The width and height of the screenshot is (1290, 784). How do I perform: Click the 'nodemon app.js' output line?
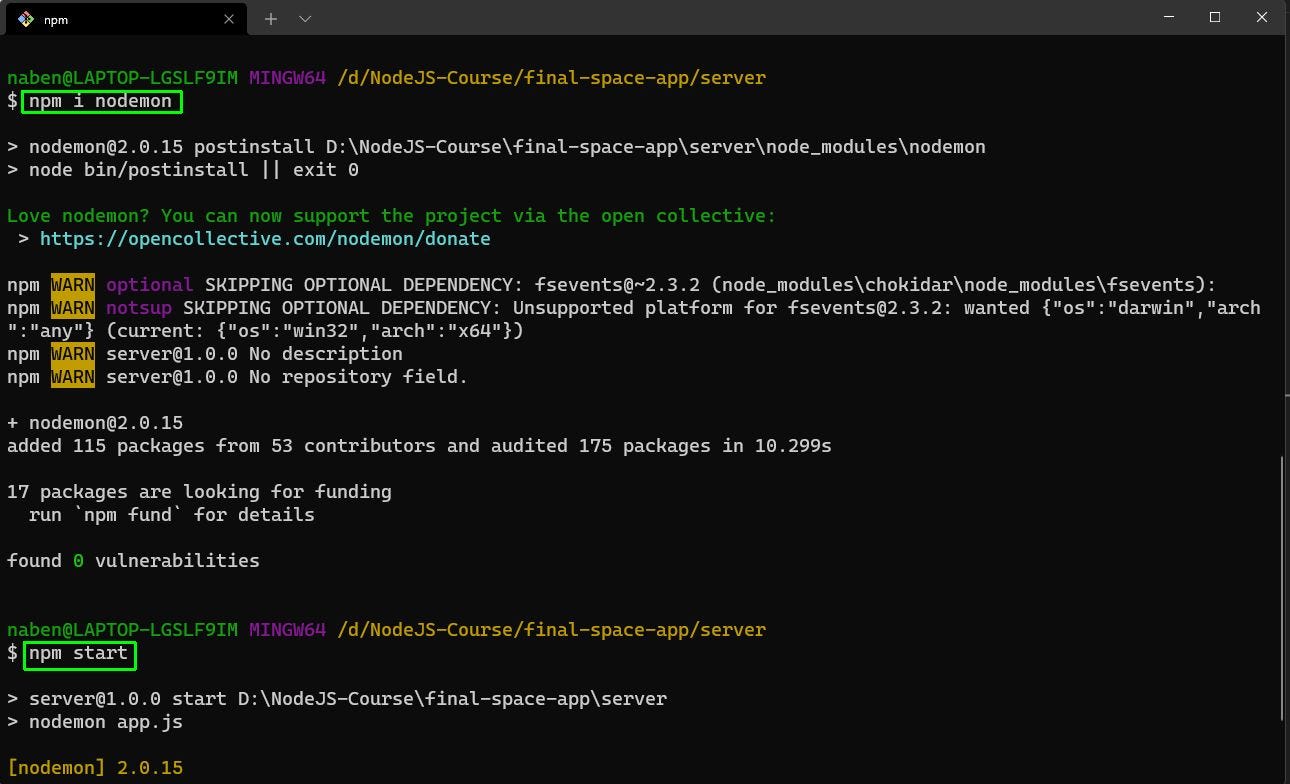pyautogui.click(x=95, y=722)
